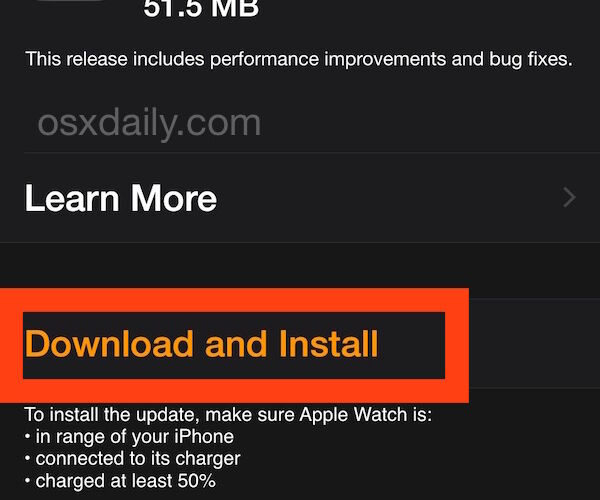This screenshot has height=500, width=600.
Task: Click "To install the update" instruction line
Action: click(228, 415)
